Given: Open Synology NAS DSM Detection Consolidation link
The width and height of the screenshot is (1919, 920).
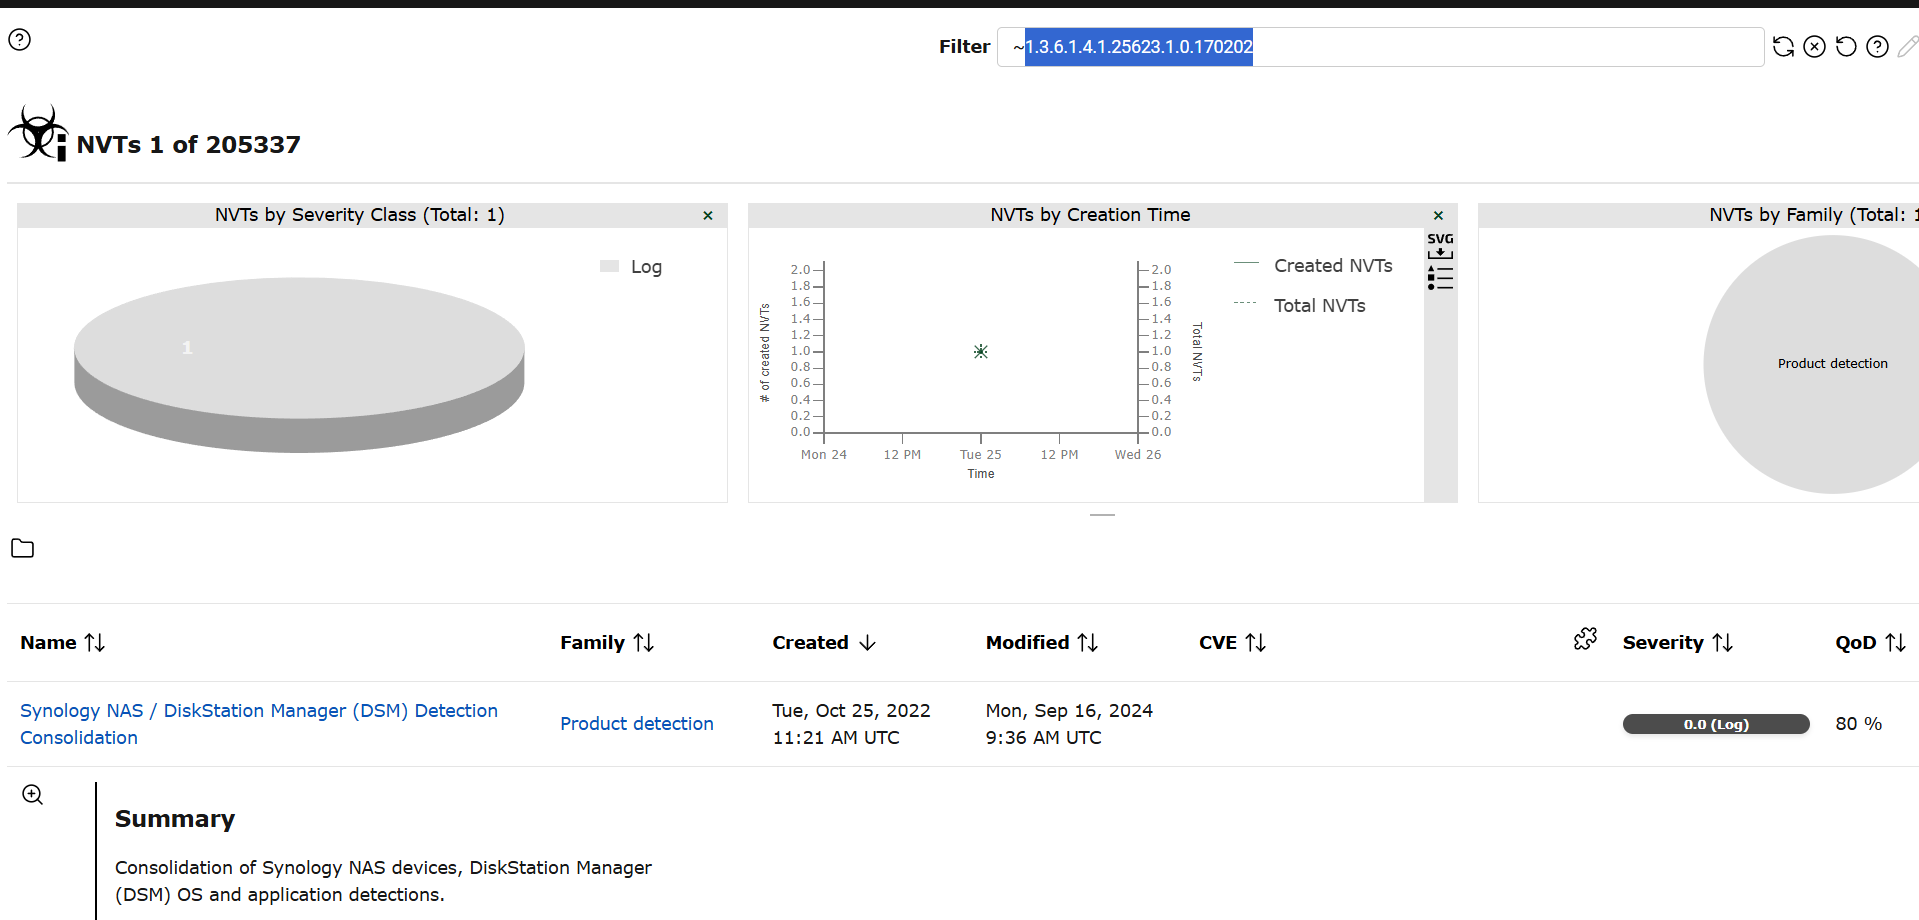Looking at the screenshot, I should pos(259,724).
